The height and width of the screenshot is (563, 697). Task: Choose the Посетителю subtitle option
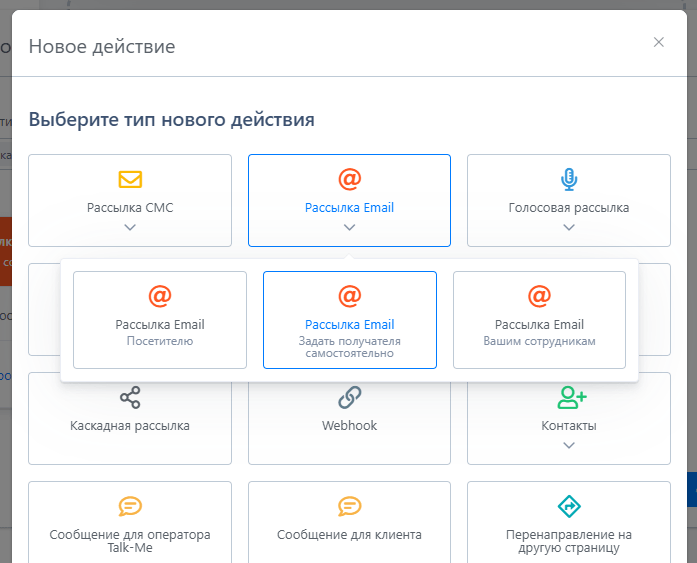click(160, 341)
